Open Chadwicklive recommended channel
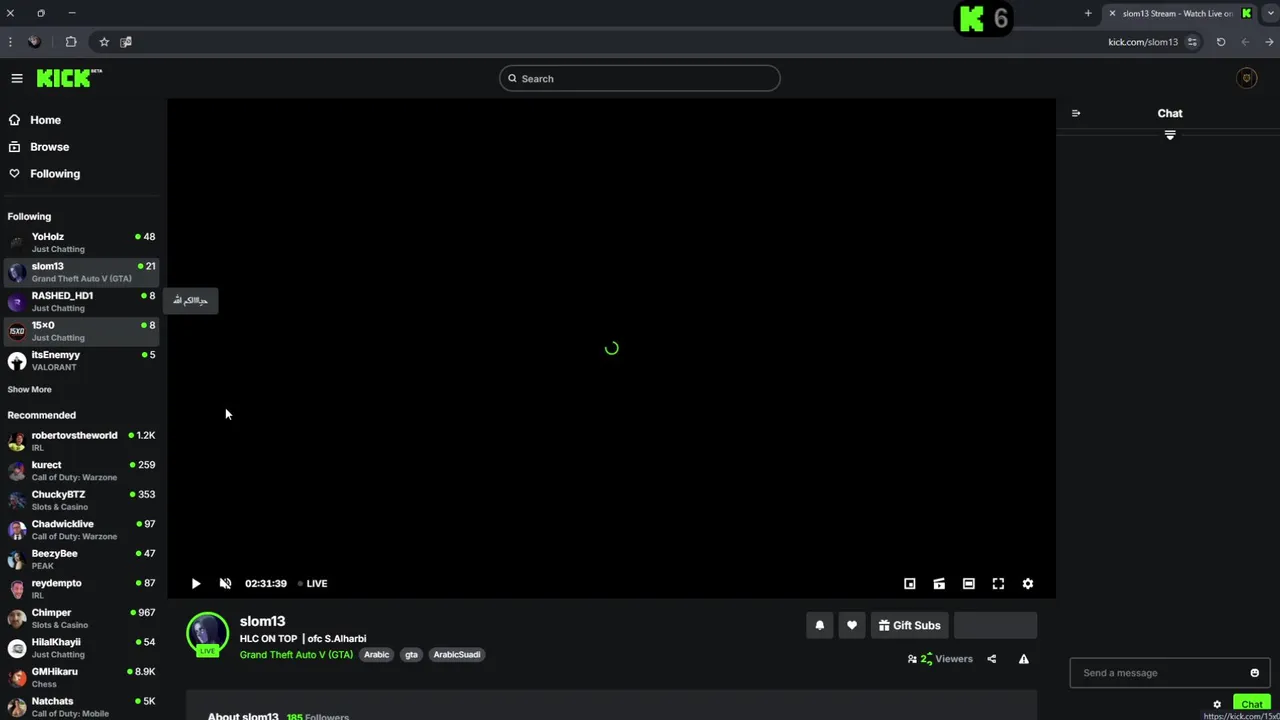The image size is (1280, 720). click(82, 529)
